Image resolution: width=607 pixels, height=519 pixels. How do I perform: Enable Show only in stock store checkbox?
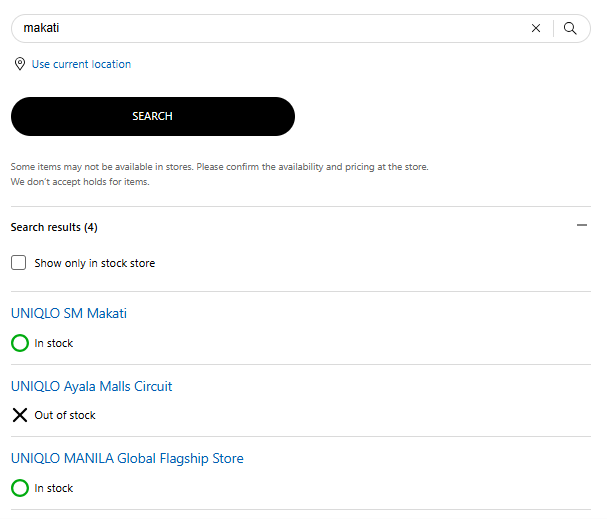19,262
